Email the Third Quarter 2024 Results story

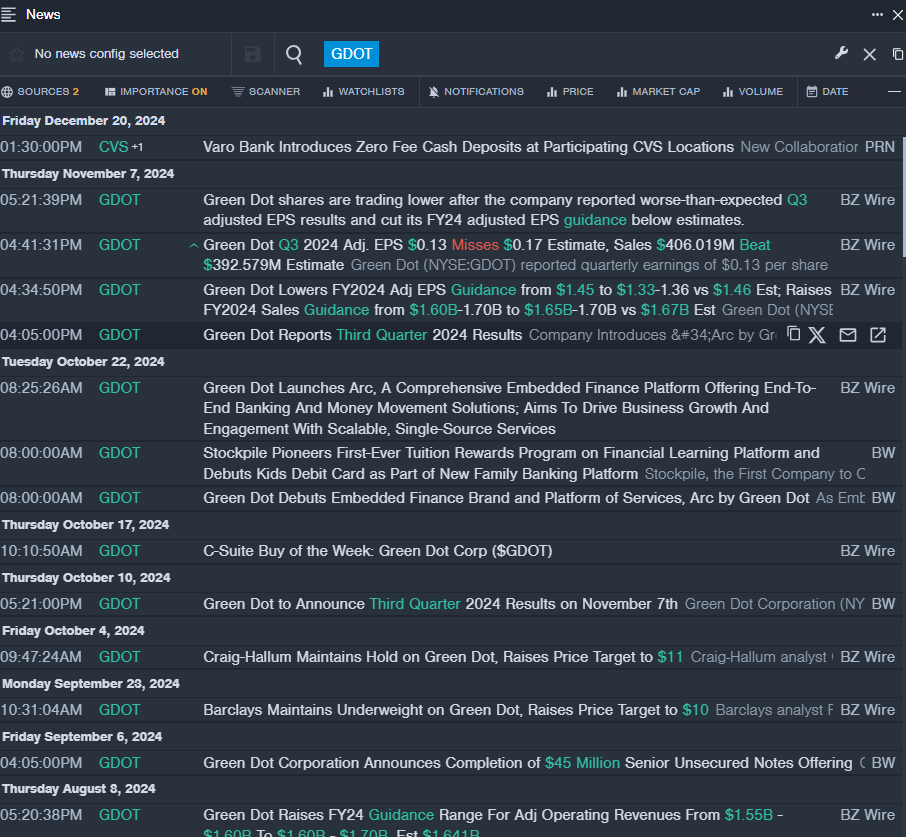coord(848,335)
